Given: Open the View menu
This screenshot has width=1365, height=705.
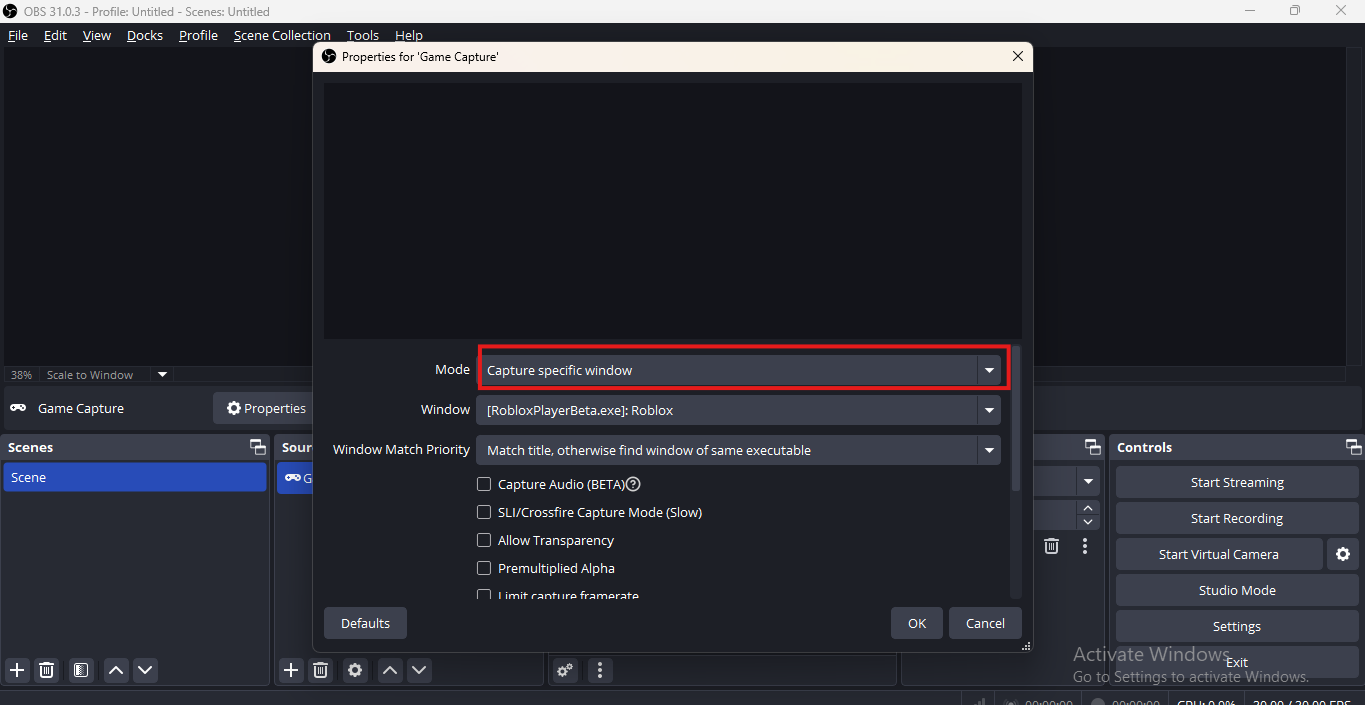Looking at the screenshot, I should [x=97, y=35].
